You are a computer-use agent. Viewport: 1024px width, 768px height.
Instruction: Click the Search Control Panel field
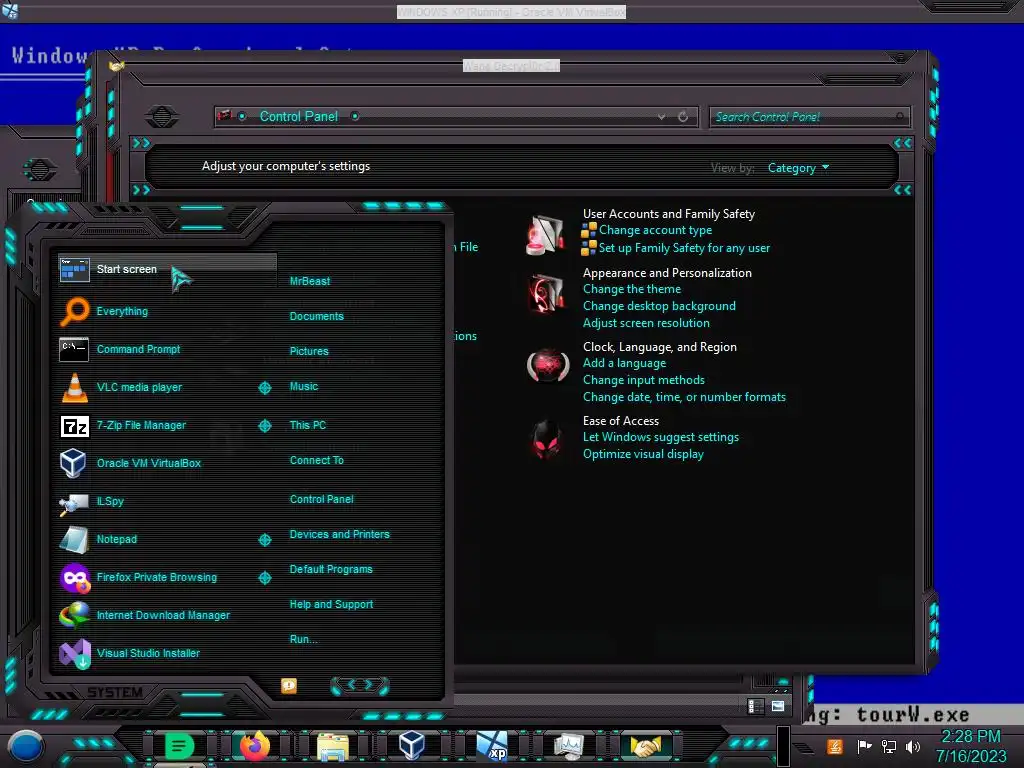pyautogui.click(x=808, y=117)
